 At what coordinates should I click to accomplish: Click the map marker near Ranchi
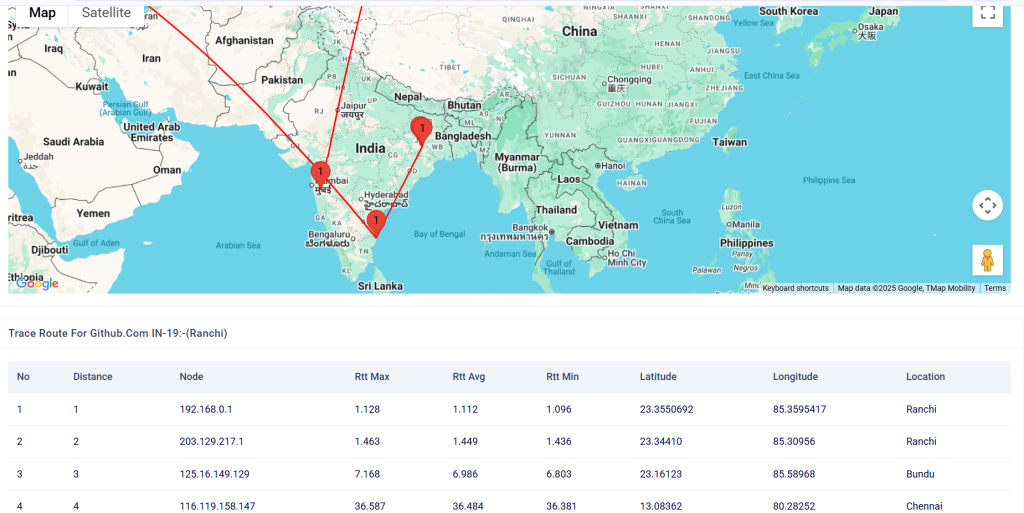point(422,129)
